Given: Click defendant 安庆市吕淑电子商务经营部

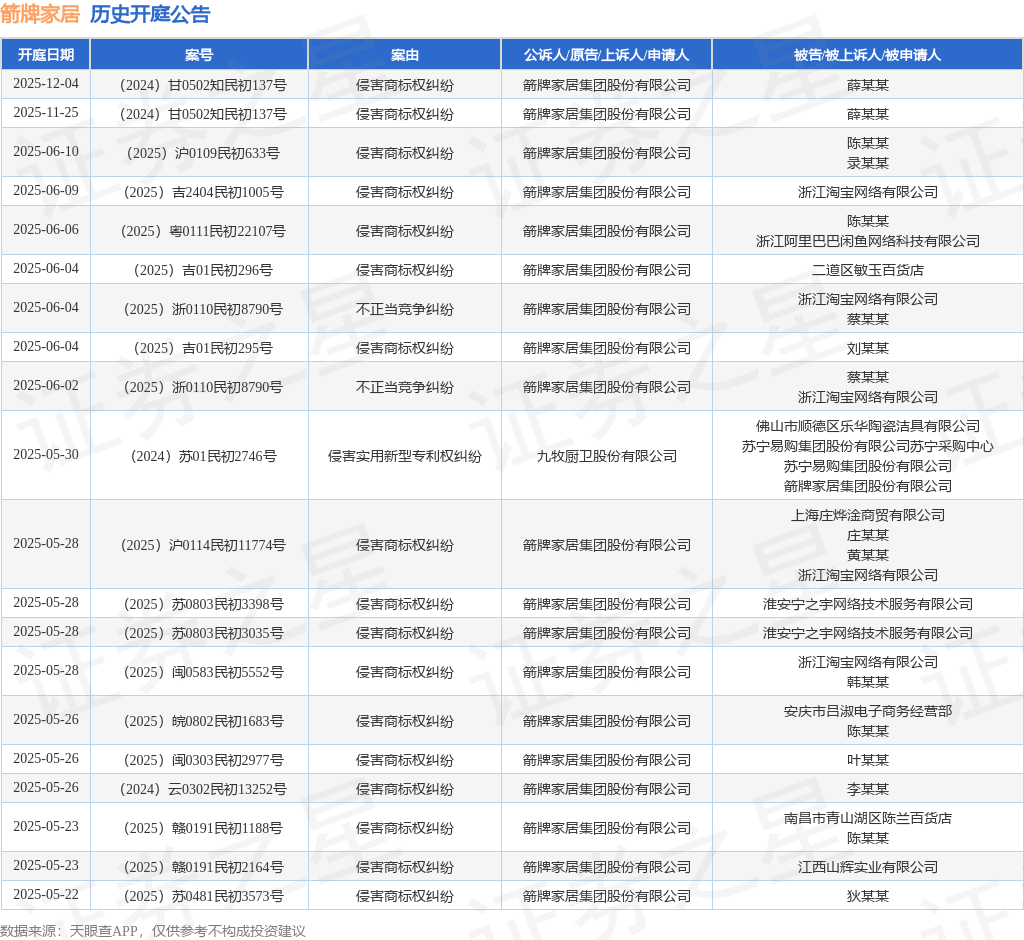Looking at the screenshot, I should [x=867, y=711].
